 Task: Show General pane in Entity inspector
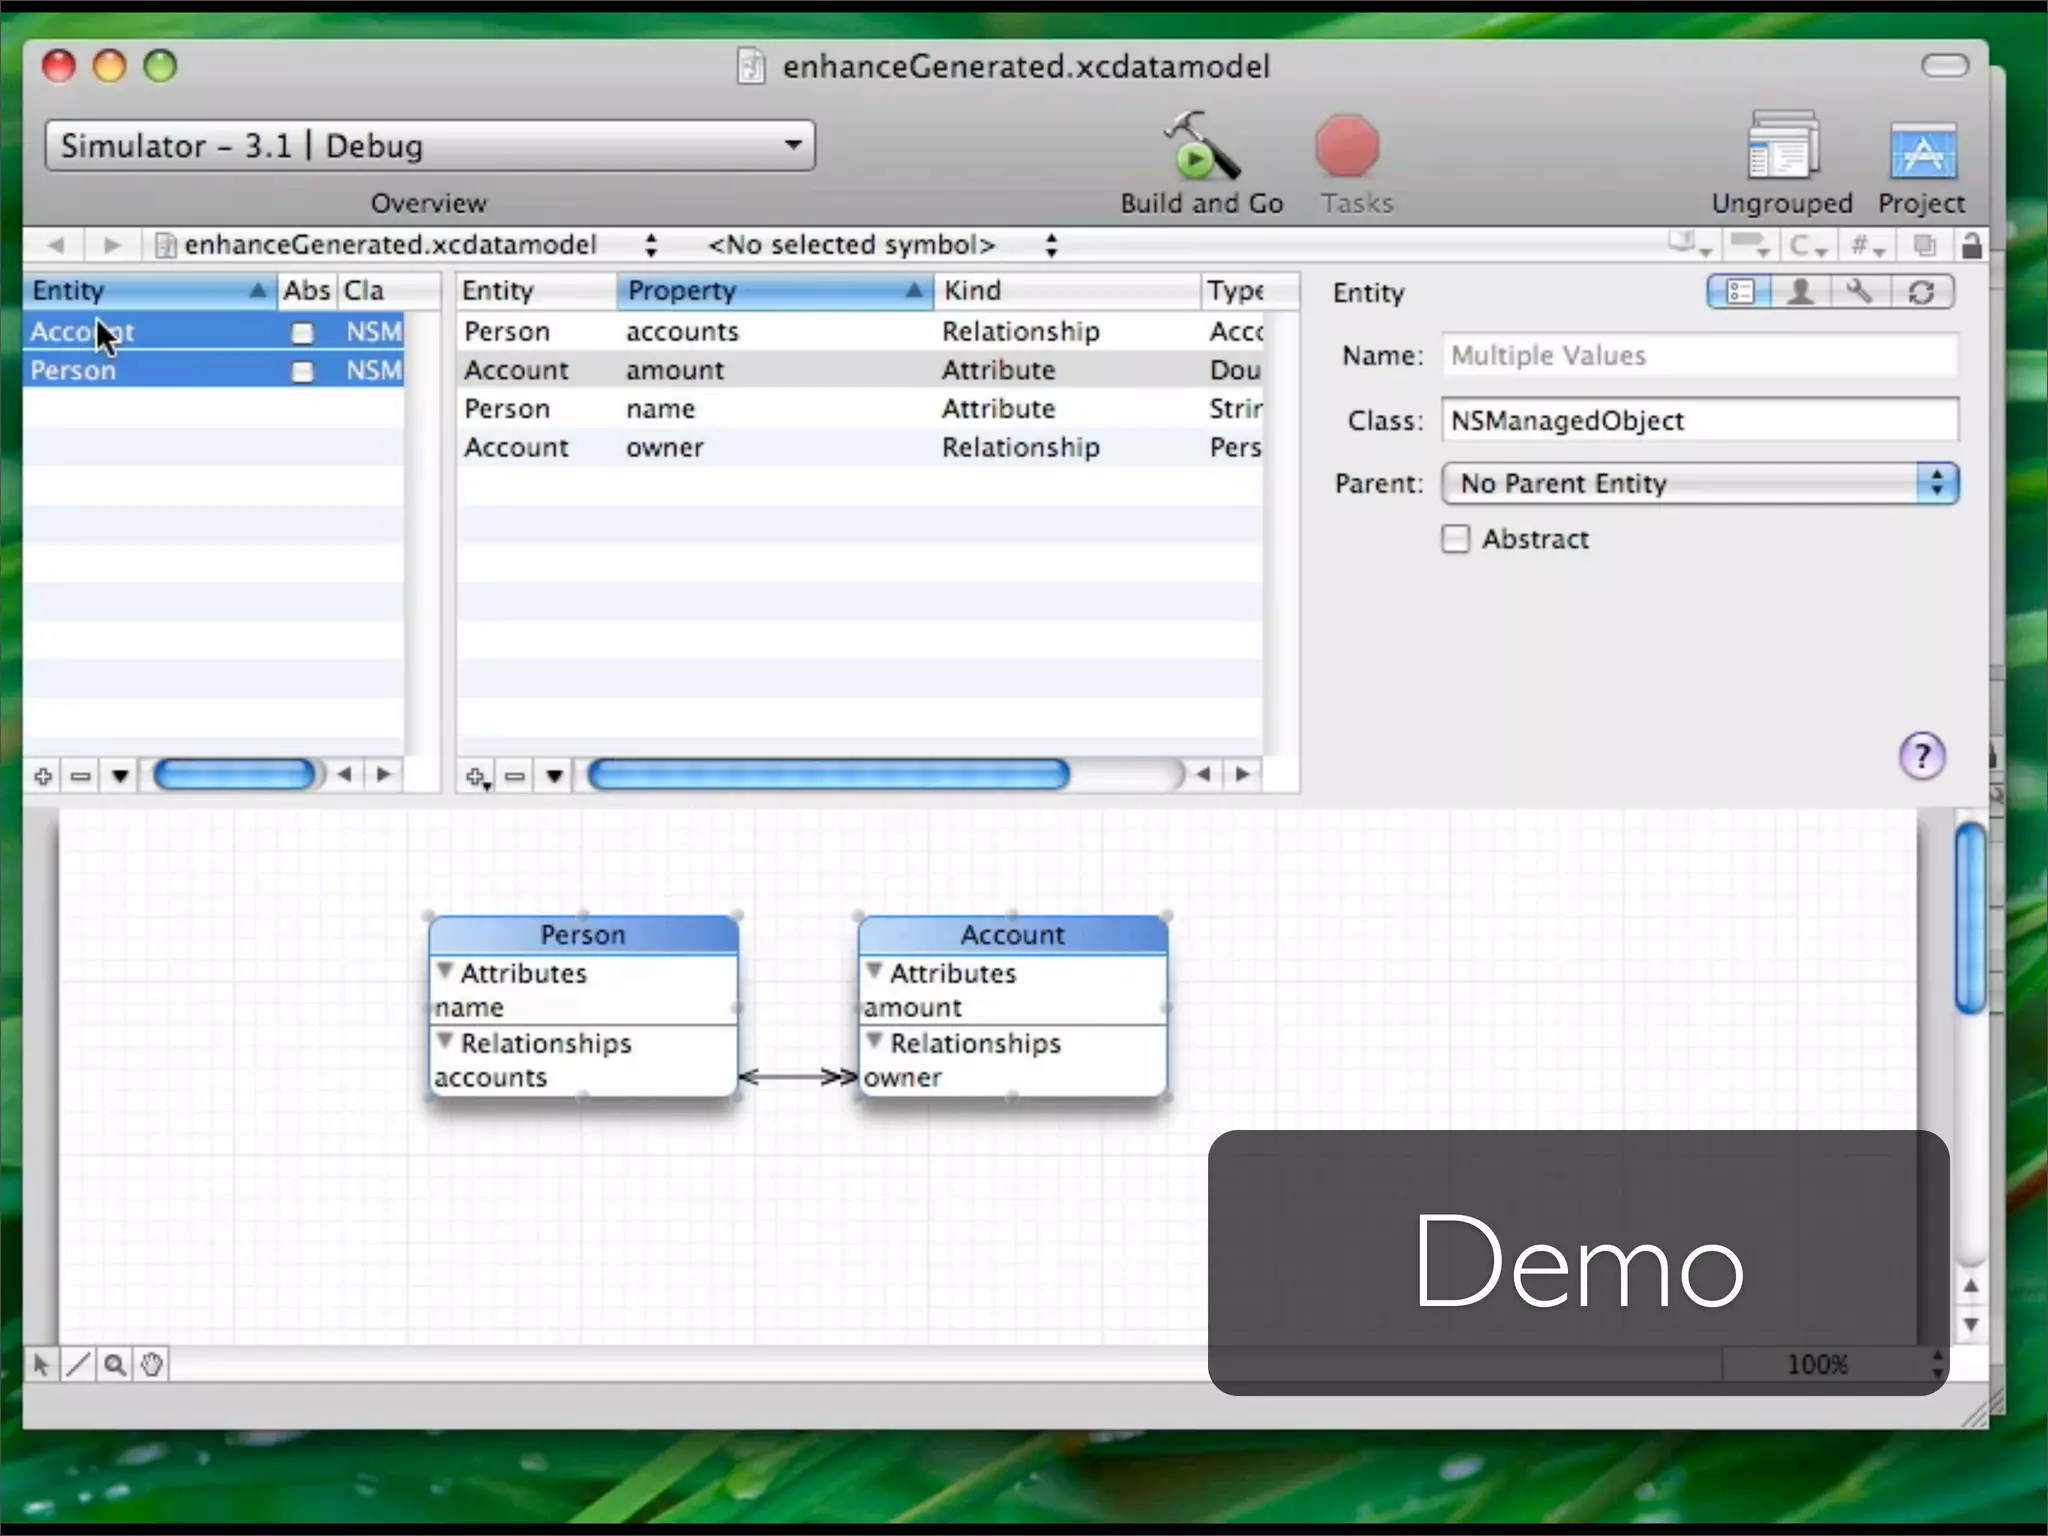pos(1739,292)
